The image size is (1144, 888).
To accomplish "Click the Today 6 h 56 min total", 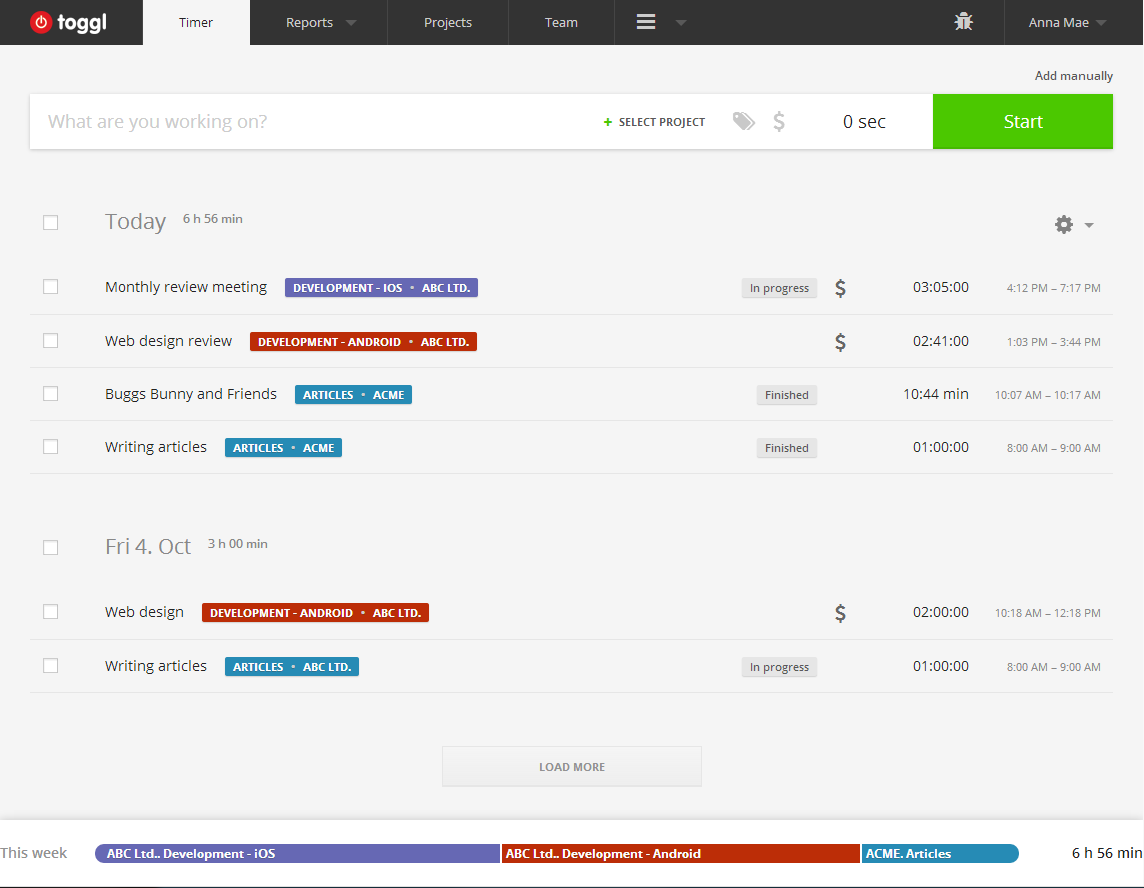I will click(x=212, y=219).
